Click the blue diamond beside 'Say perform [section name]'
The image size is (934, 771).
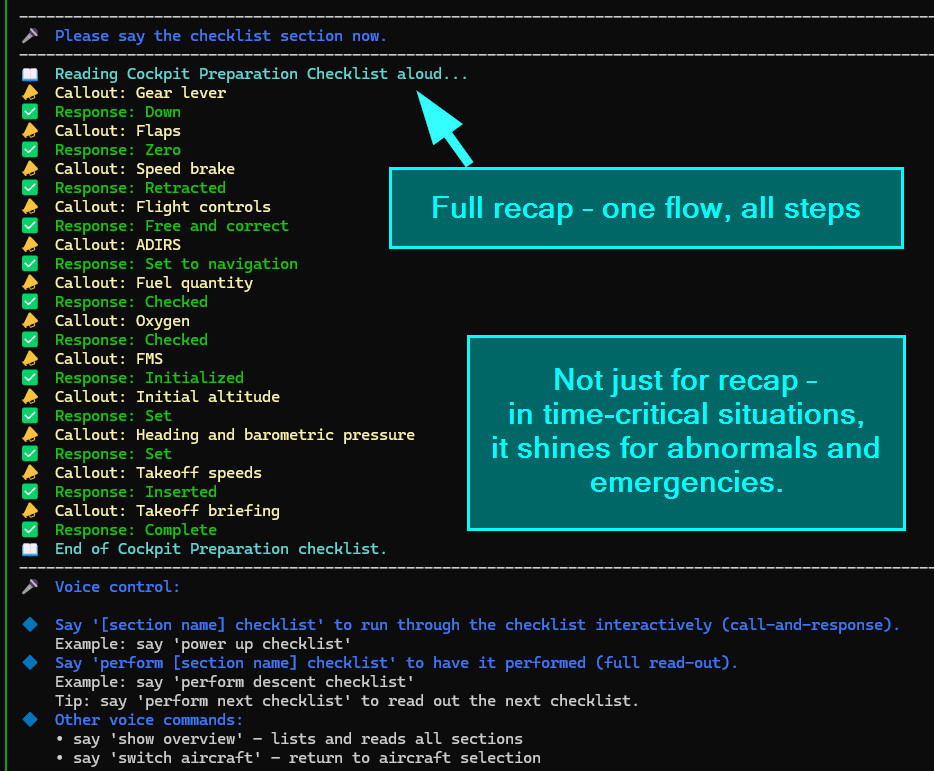click(x=30, y=663)
